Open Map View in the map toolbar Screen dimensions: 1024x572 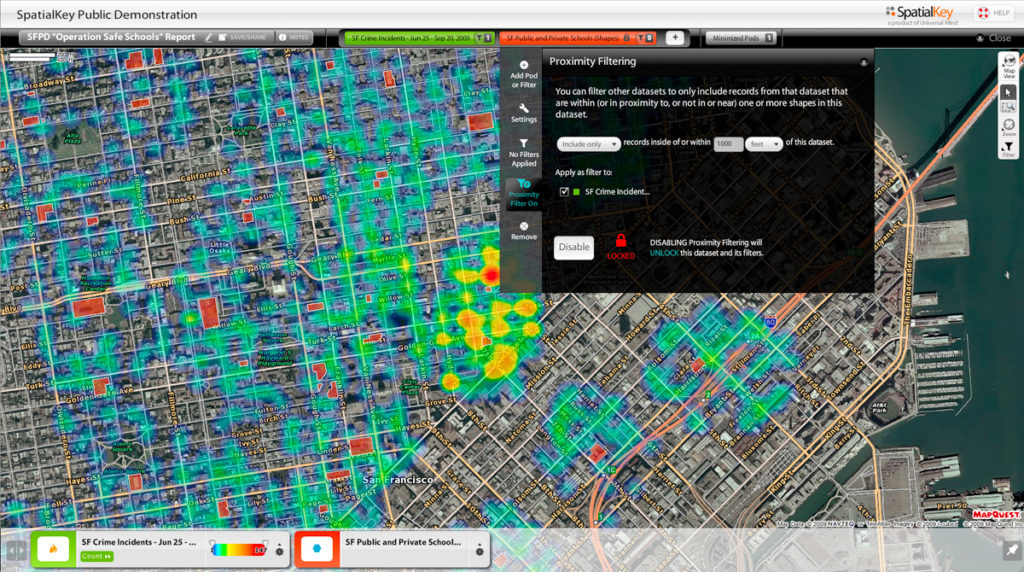point(1009,62)
